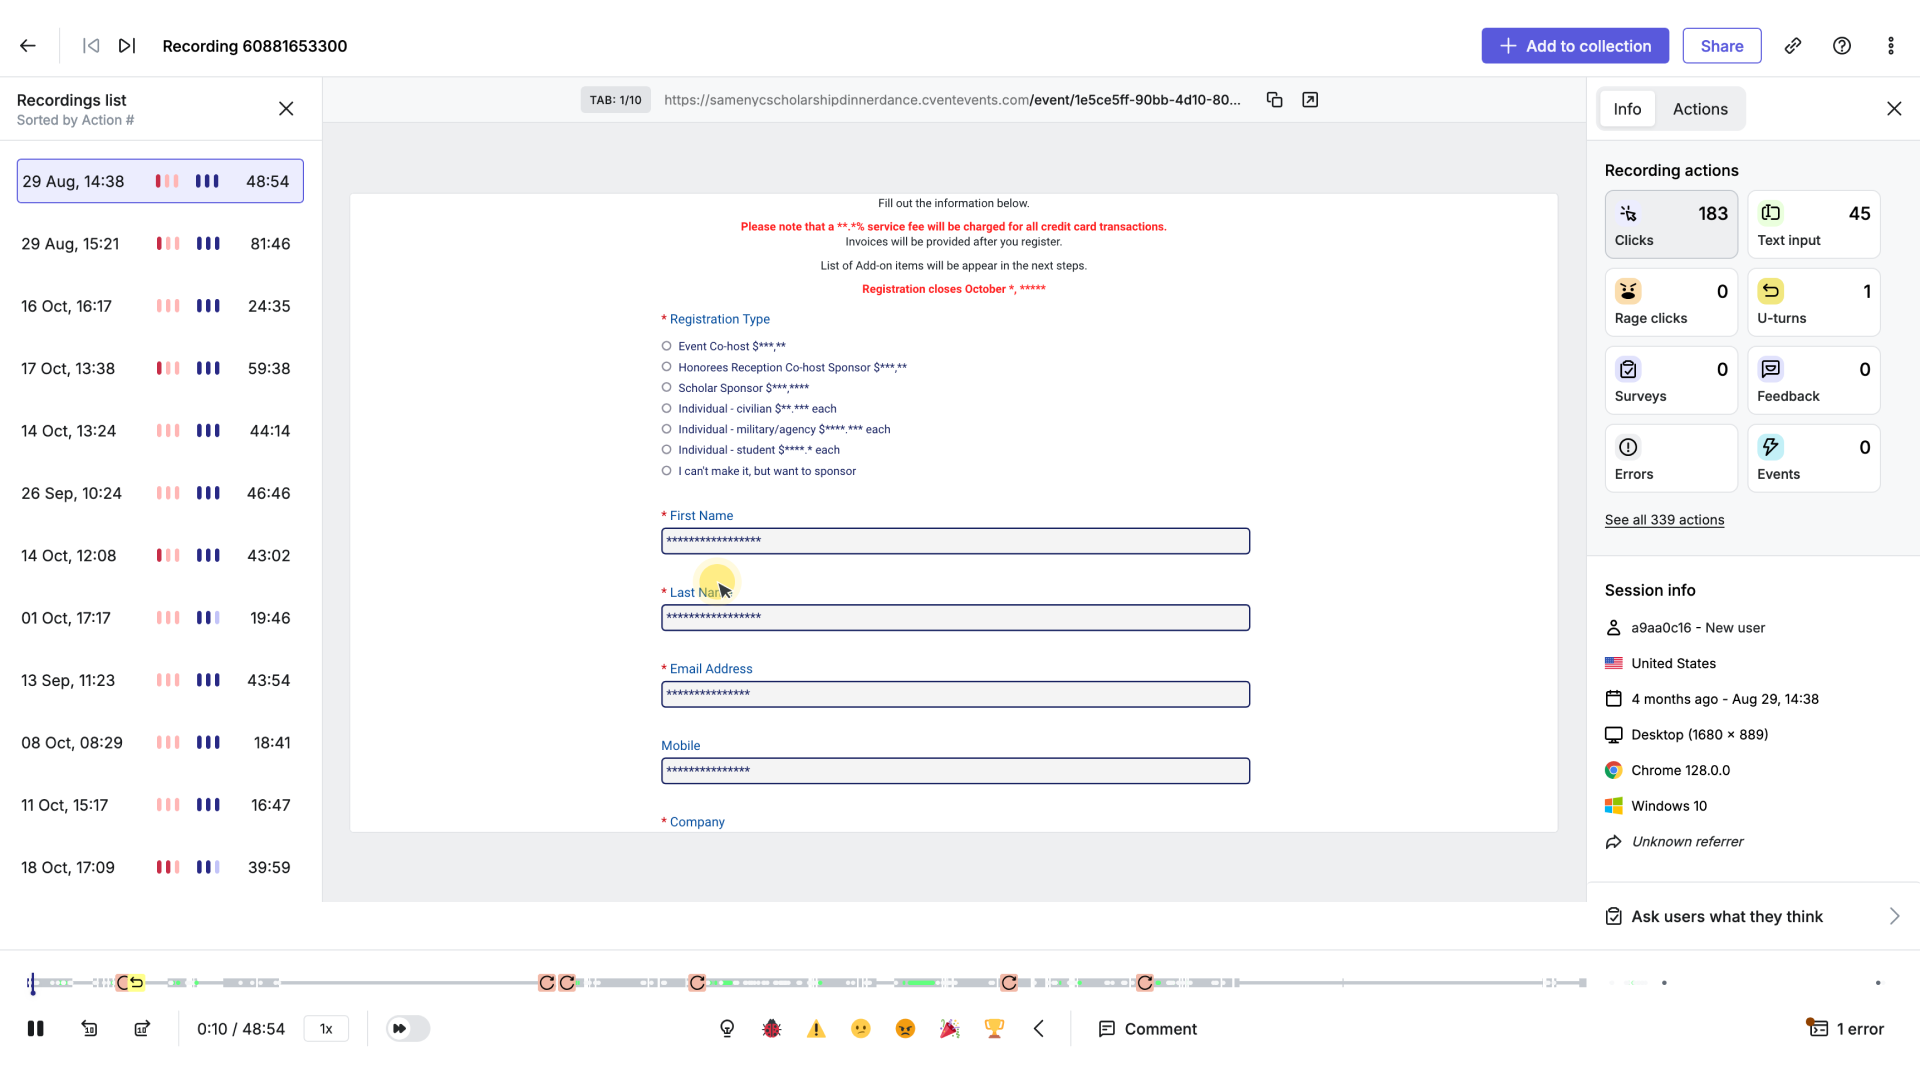Image resolution: width=1920 pixels, height=1080 pixels.
Task: Open See all 339 actions link
Action: pyautogui.click(x=1664, y=520)
